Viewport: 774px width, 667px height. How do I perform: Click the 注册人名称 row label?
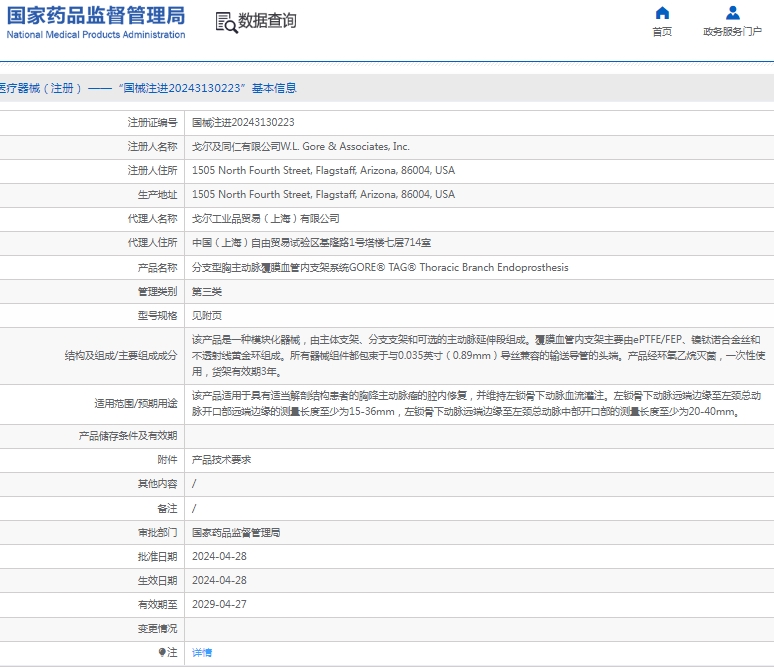(152, 147)
